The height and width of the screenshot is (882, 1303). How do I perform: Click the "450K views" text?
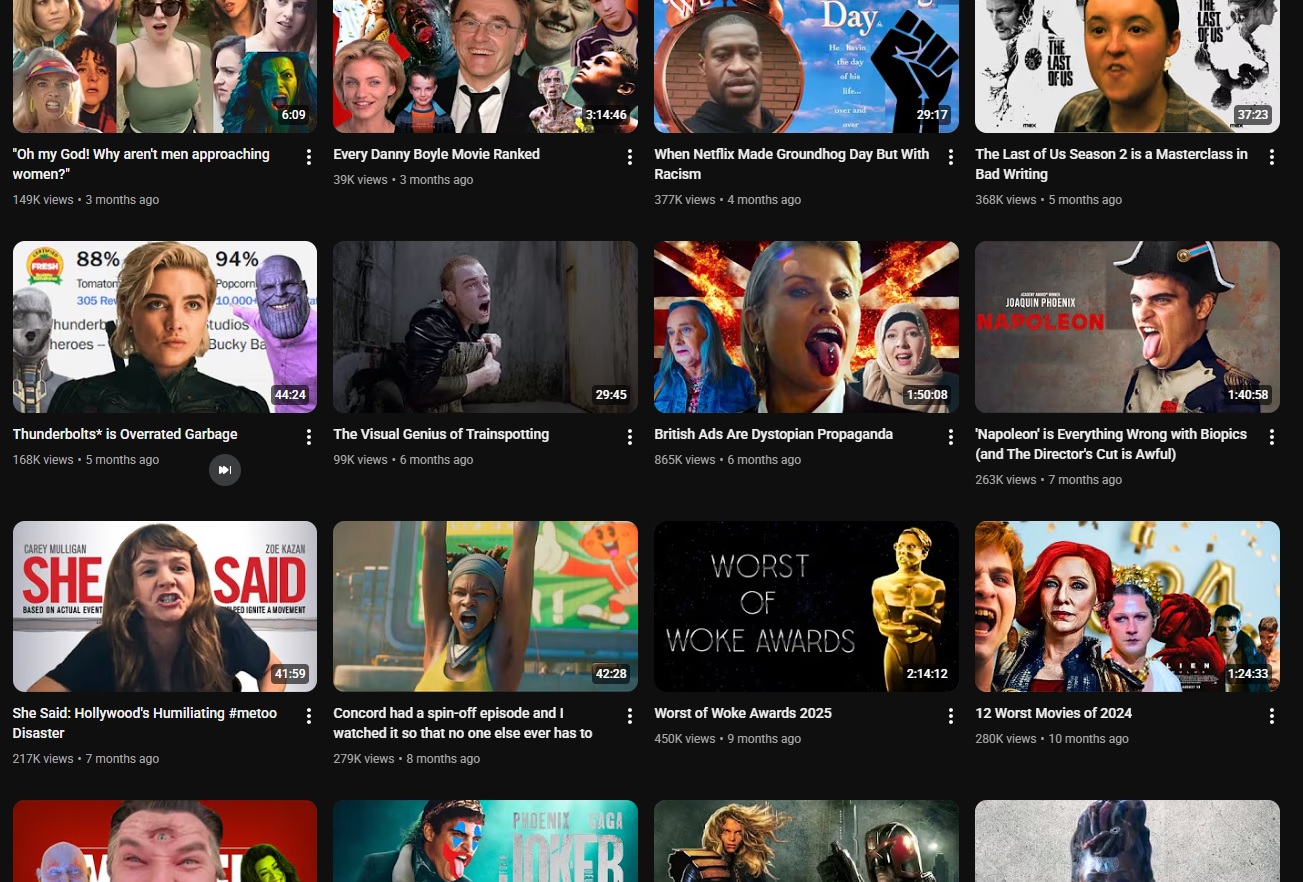click(685, 739)
